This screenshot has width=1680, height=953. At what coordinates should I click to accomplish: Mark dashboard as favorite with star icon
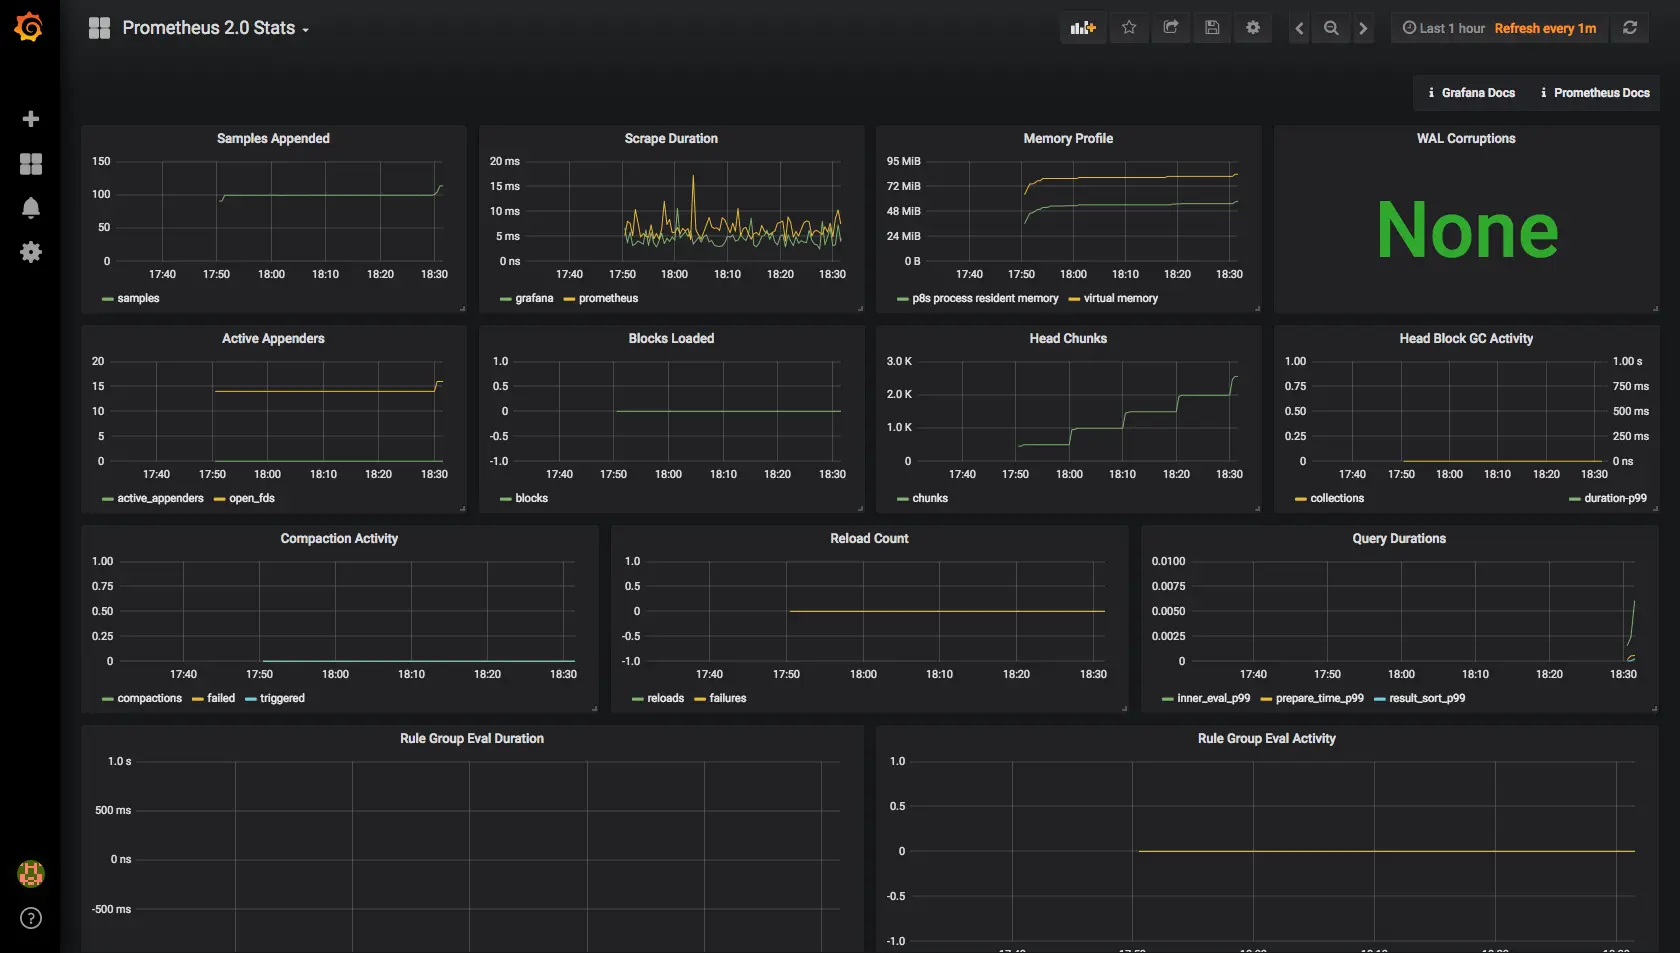pos(1129,27)
